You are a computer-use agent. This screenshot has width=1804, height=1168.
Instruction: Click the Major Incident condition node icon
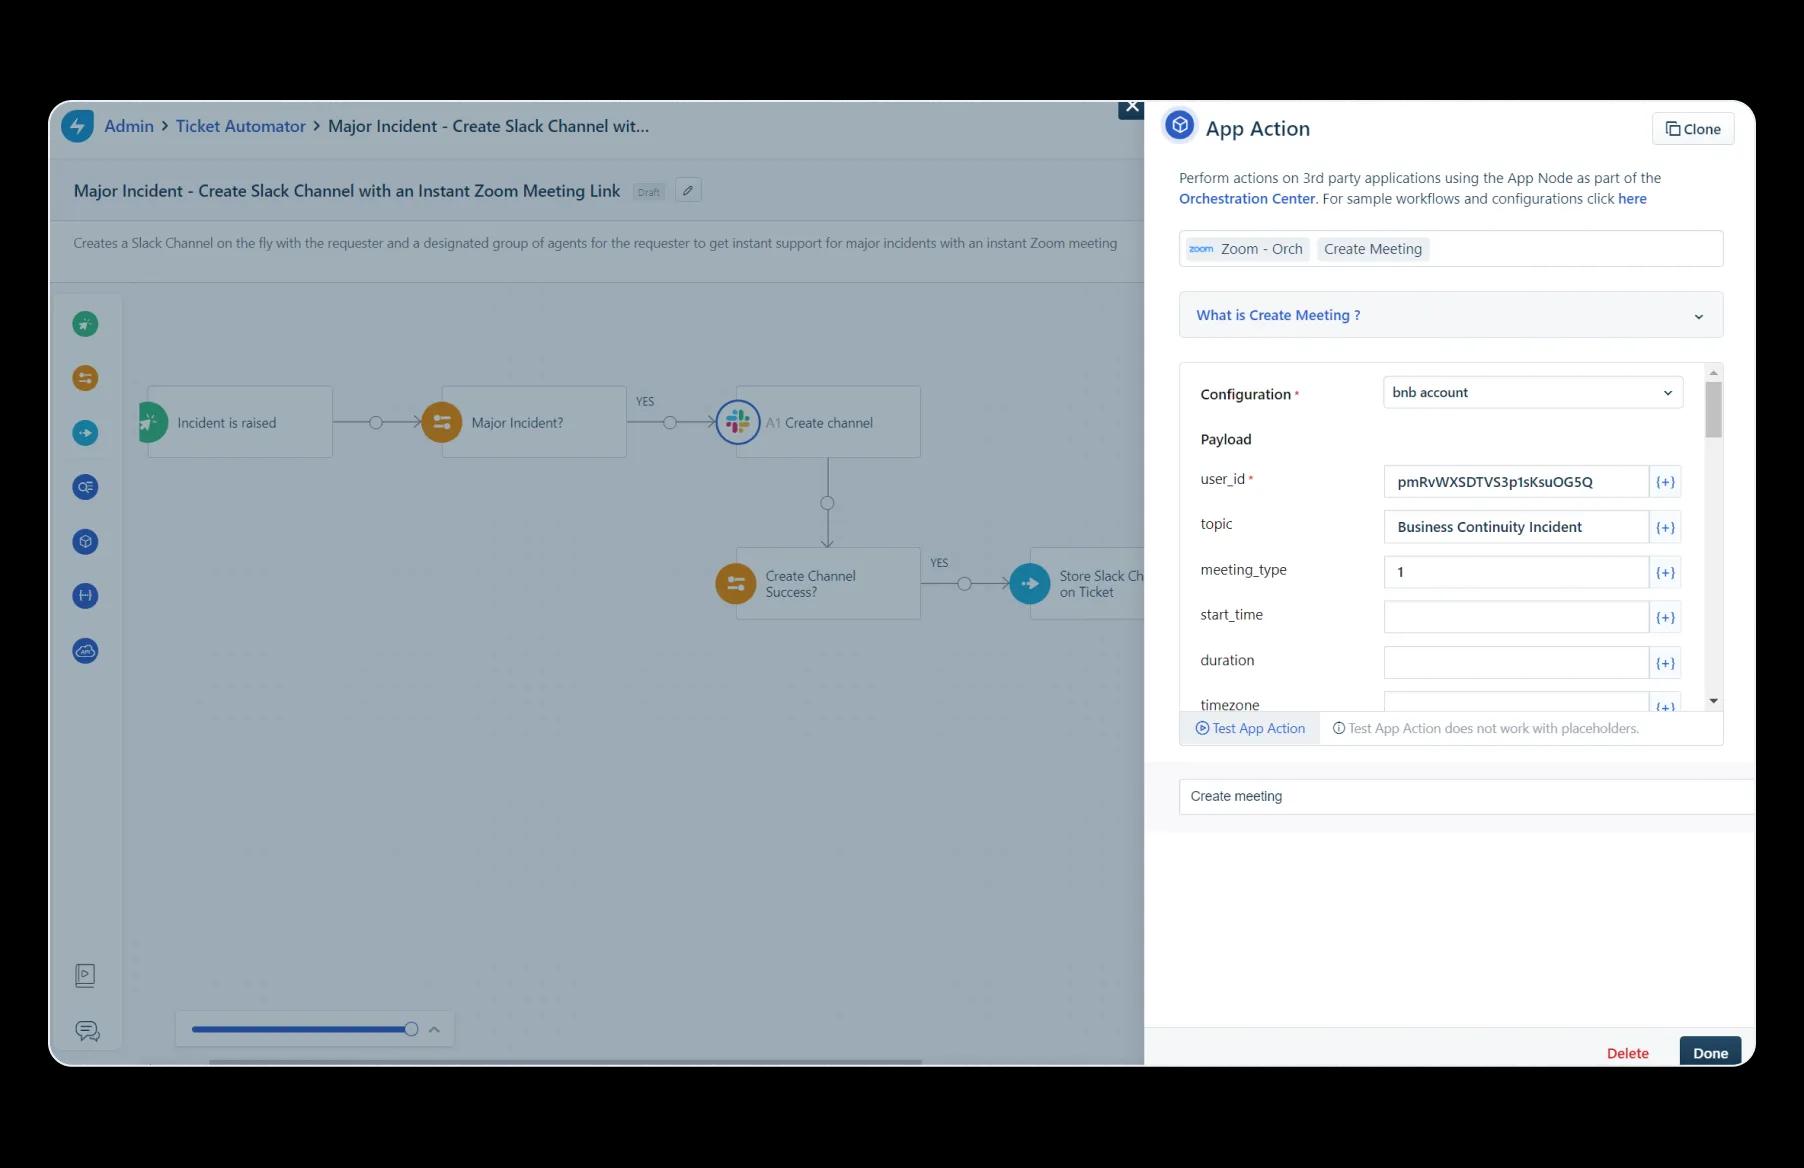pos(442,422)
